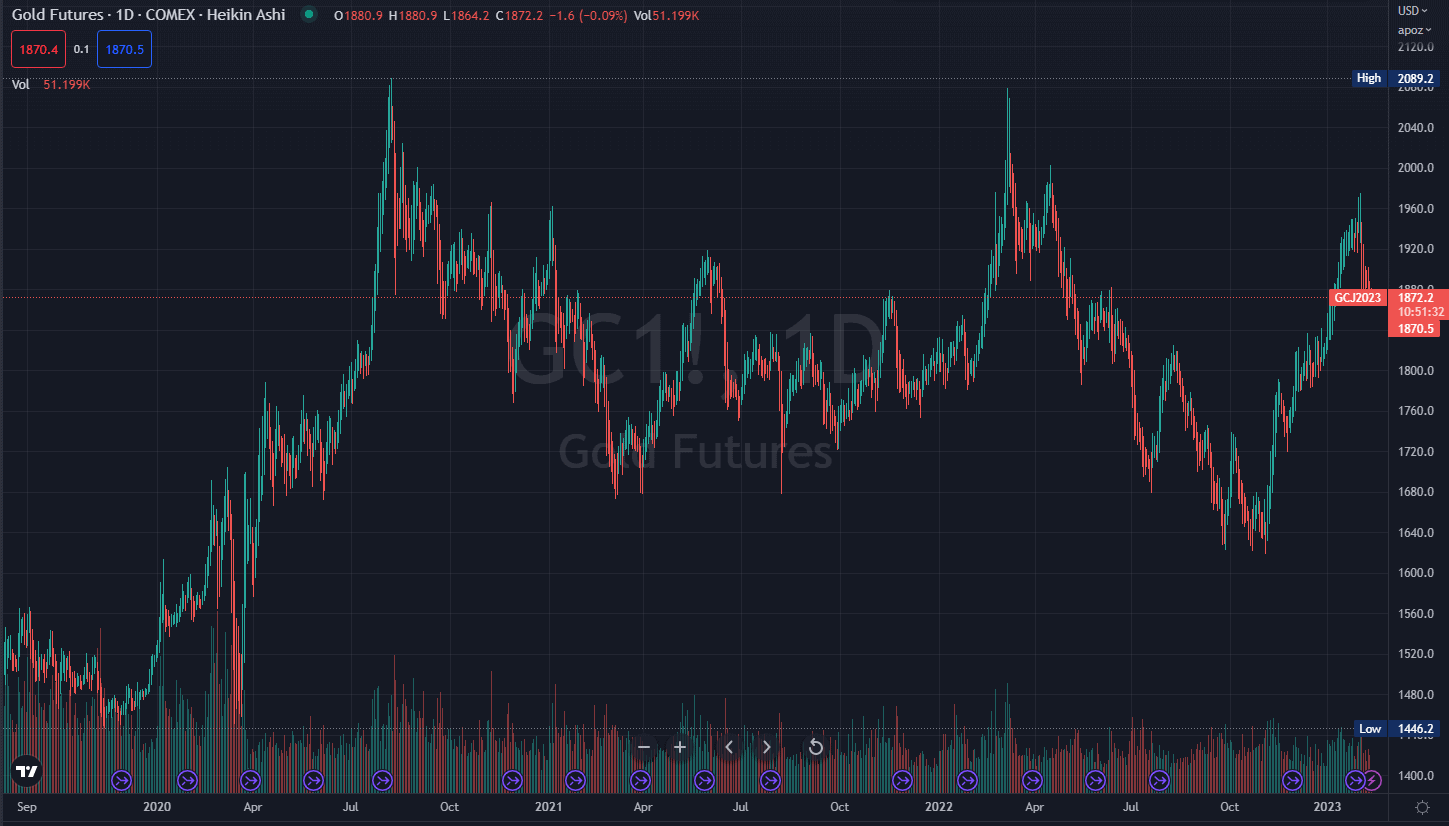The width and height of the screenshot is (1449, 826).
Task: Click the TradingView logo
Action: 26,771
